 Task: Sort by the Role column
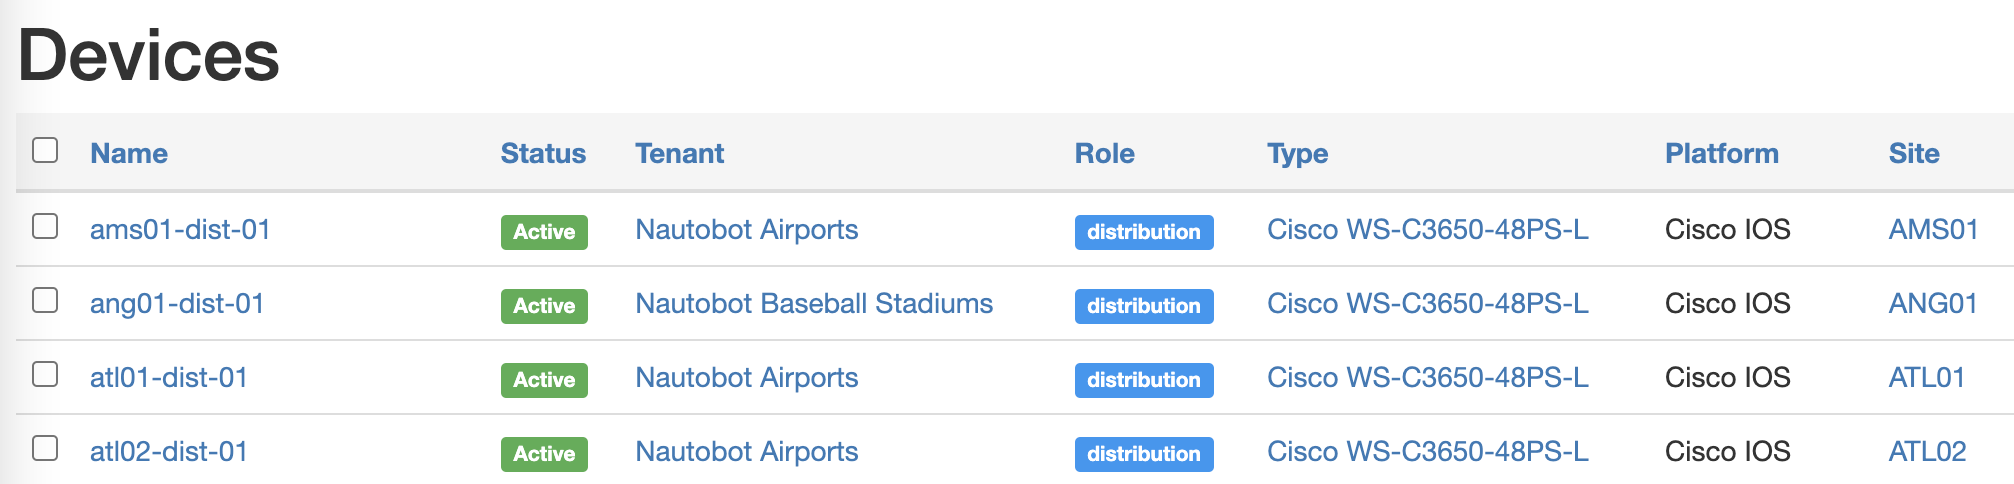click(1104, 153)
